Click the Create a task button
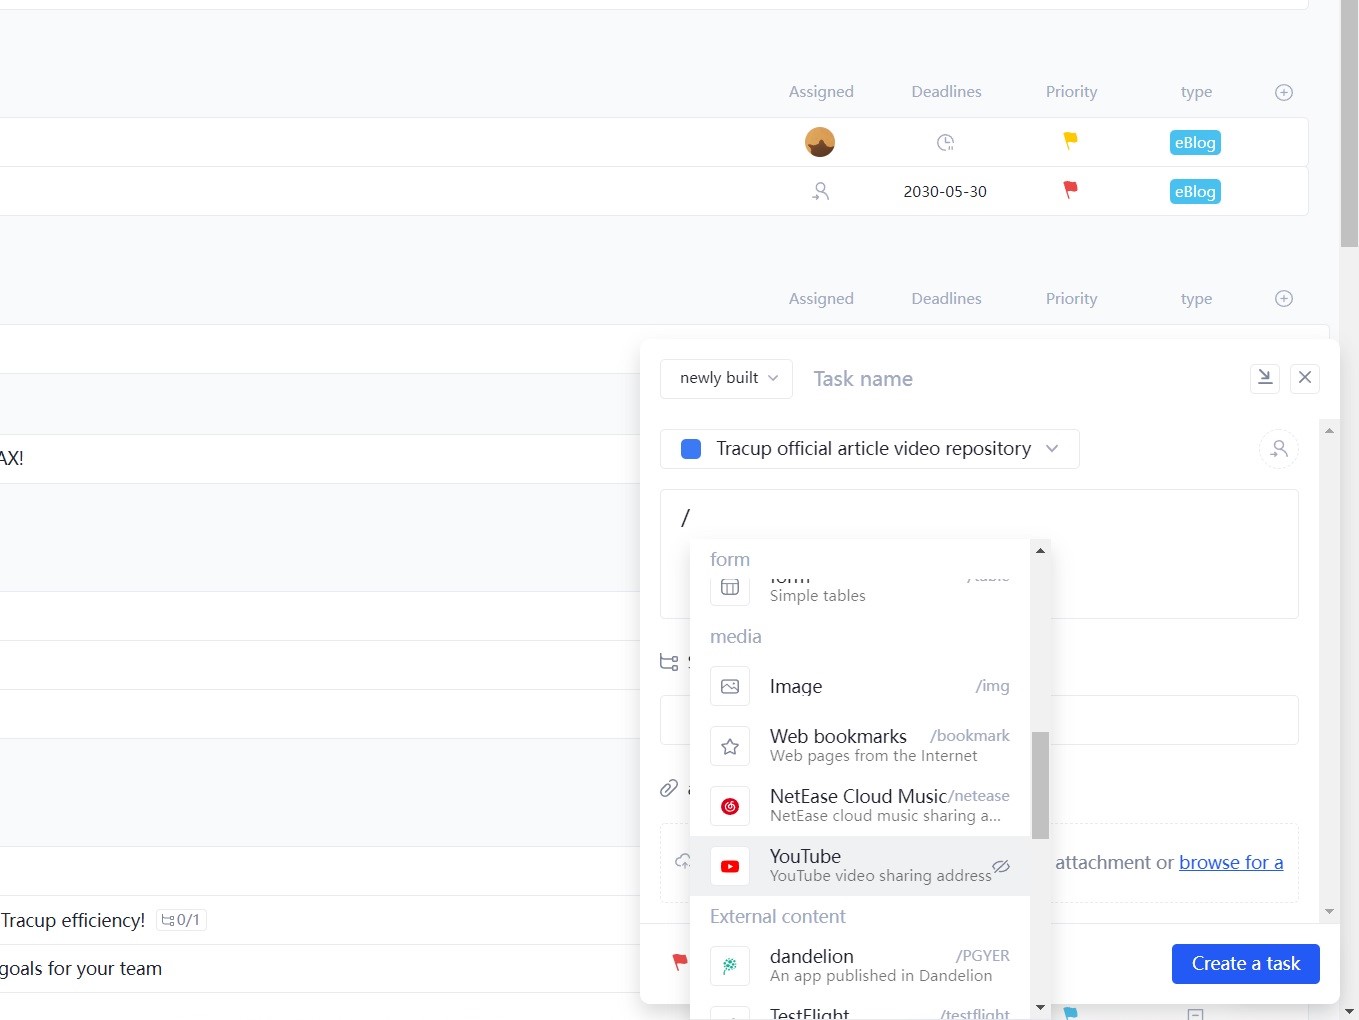 [x=1245, y=964]
